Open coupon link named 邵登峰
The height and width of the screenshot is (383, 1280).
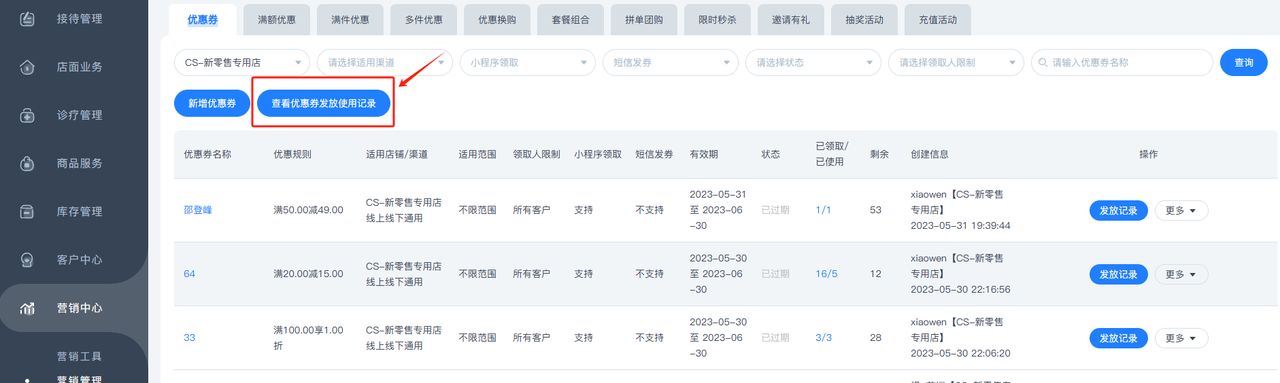(198, 210)
